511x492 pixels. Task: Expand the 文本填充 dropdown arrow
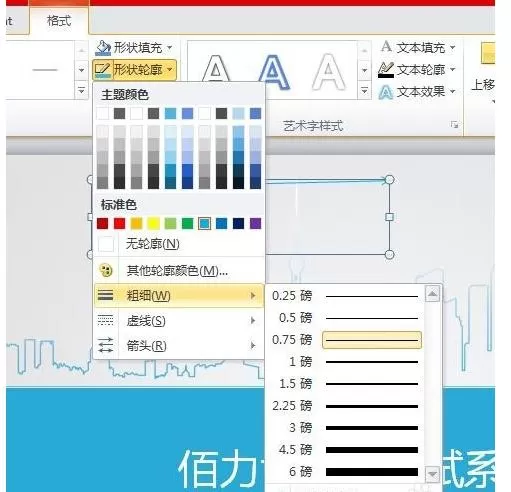point(453,48)
